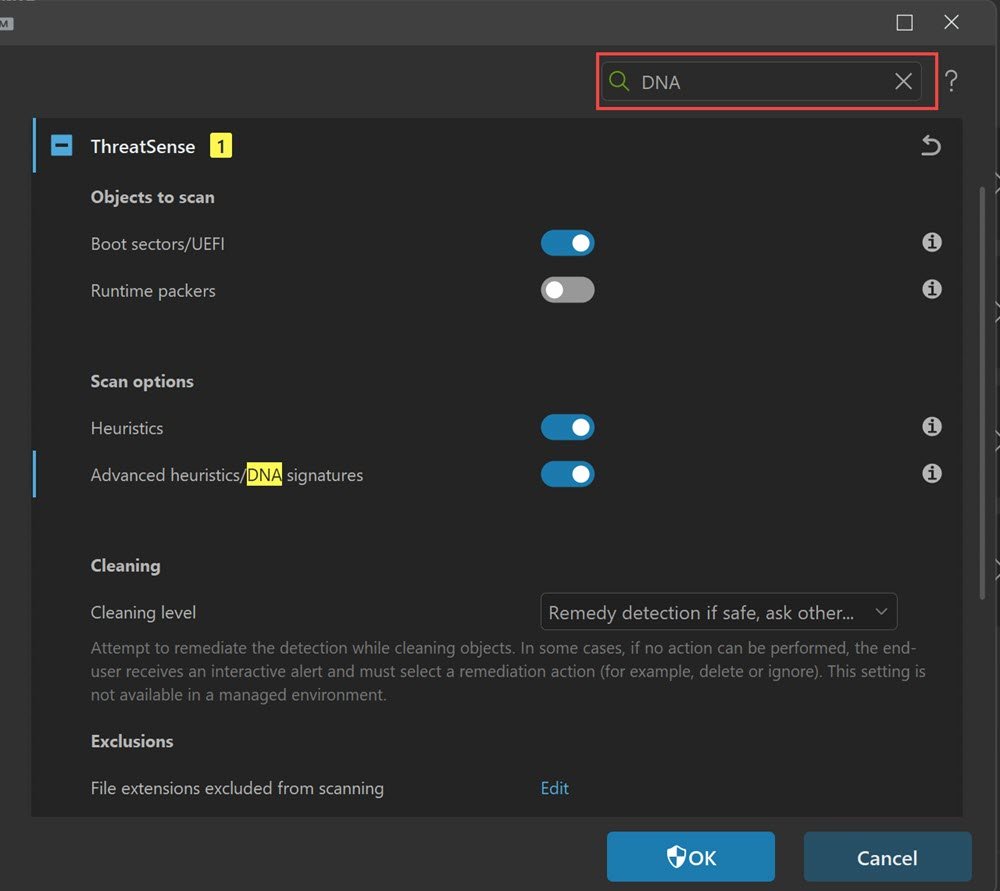
Task: Show info for Boot sectors/UEFI
Action: (932, 242)
